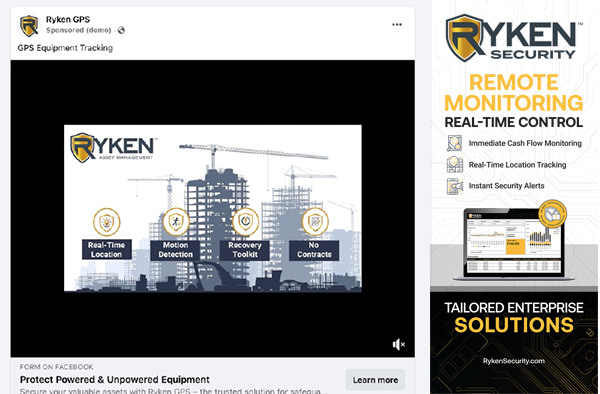
Task: Click the 'REMOTE MONITORING' ad heading
Action: pos(514,93)
